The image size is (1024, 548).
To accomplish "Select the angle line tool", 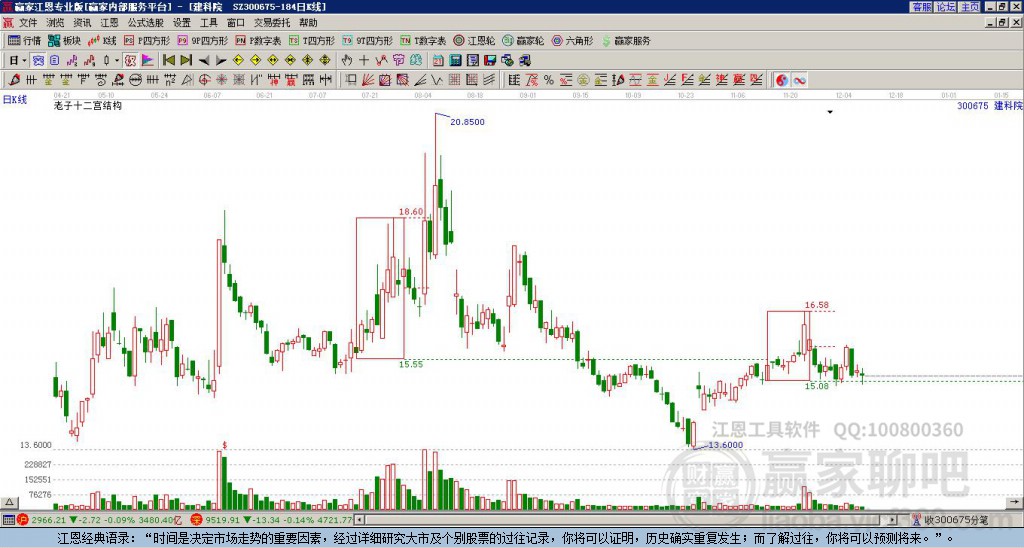I will point(421,80).
